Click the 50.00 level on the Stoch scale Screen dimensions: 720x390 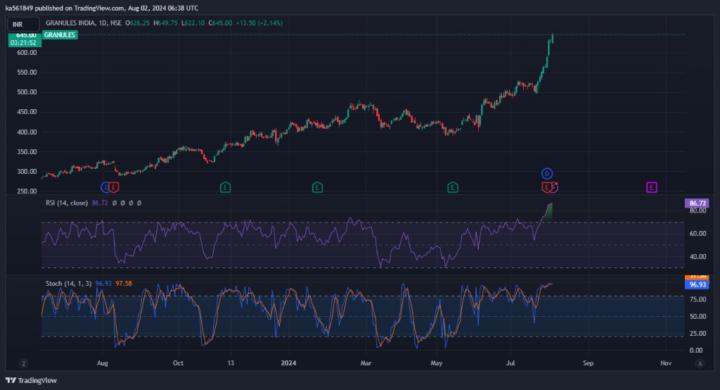click(697, 317)
